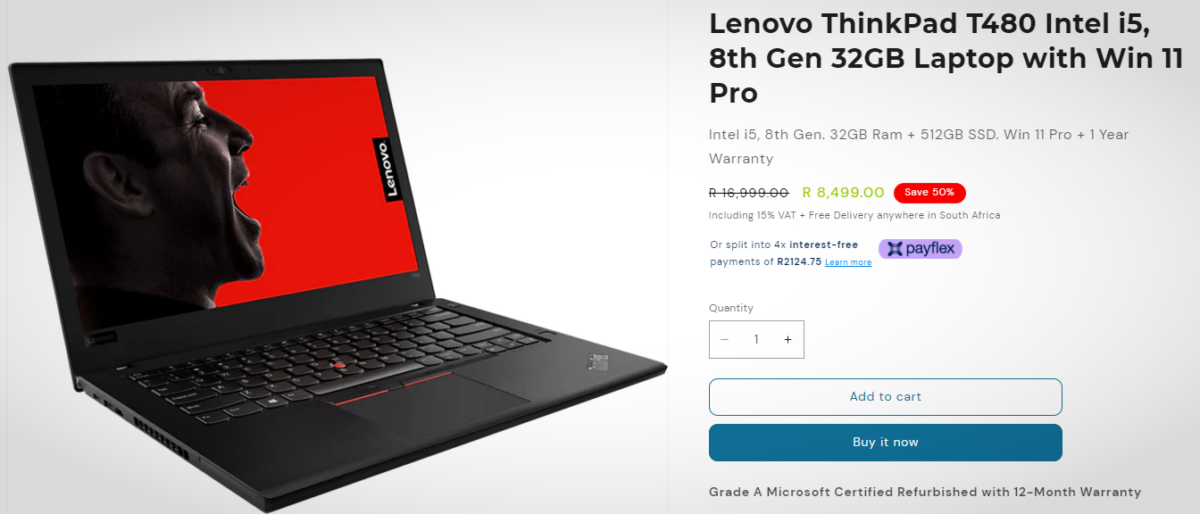Screen dimensions: 1200x514
Task: Add the ThinkPad T480 to cart
Action: point(885,397)
